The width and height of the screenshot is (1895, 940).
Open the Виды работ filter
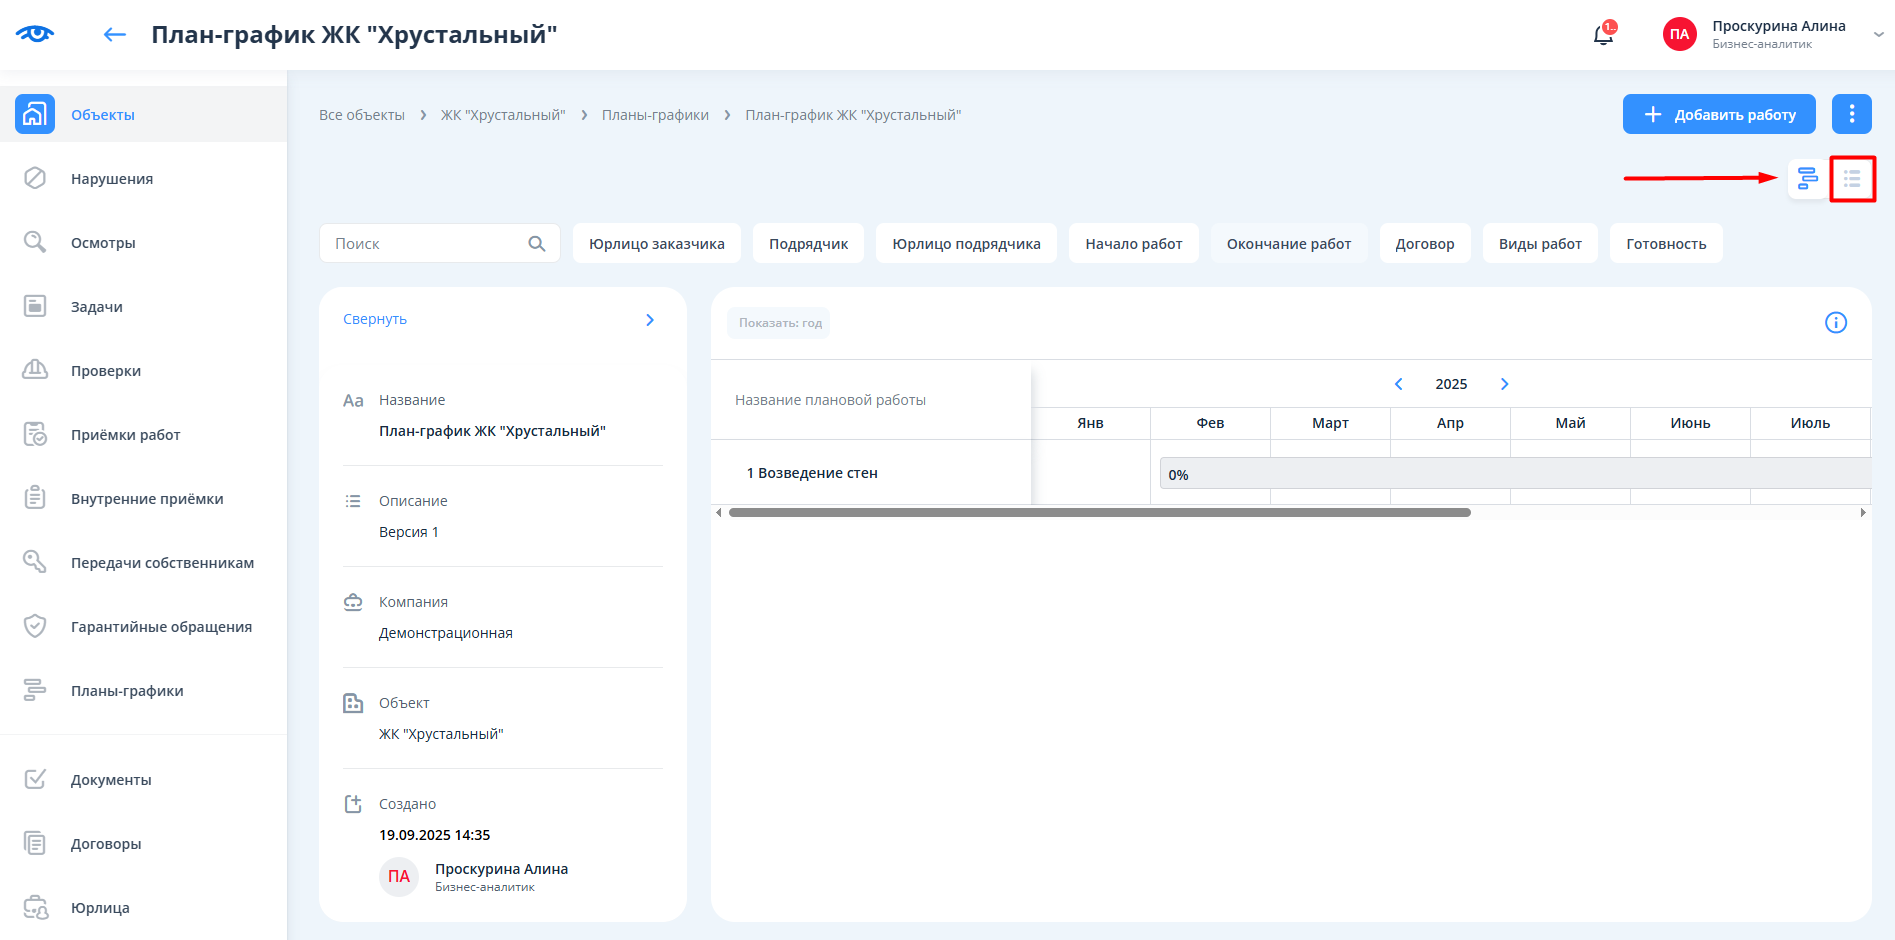point(1539,244)
